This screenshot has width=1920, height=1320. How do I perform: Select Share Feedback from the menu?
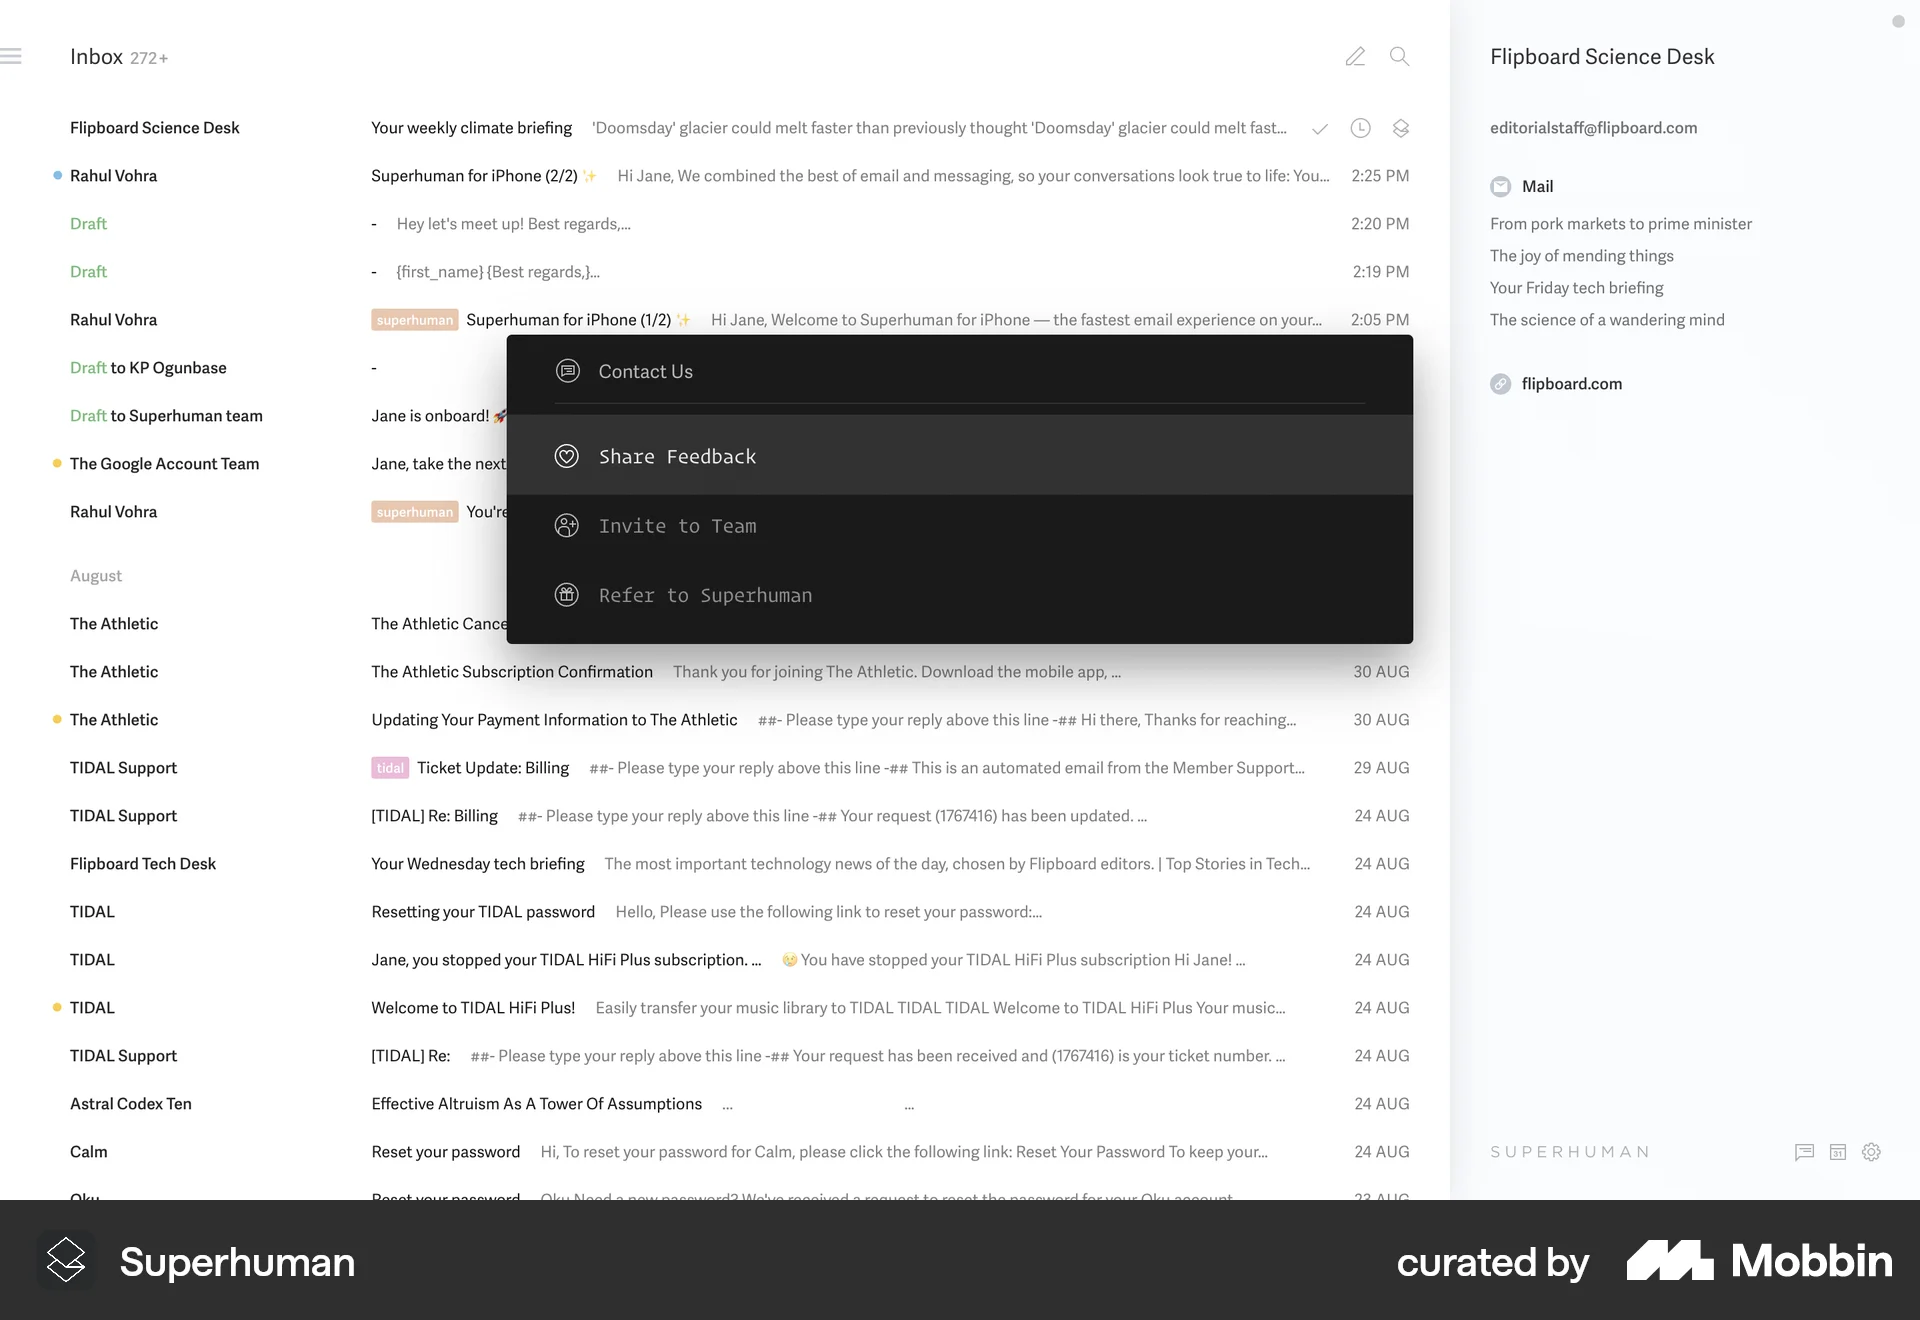[678, 456]
